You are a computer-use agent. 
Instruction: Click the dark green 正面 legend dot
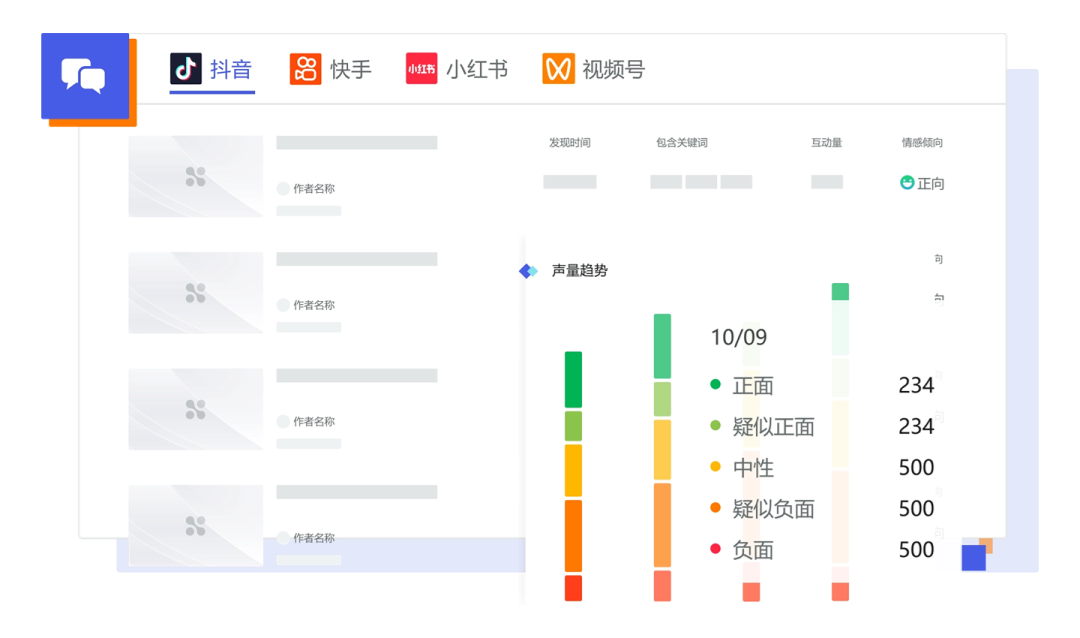click(x=716, y=384)
